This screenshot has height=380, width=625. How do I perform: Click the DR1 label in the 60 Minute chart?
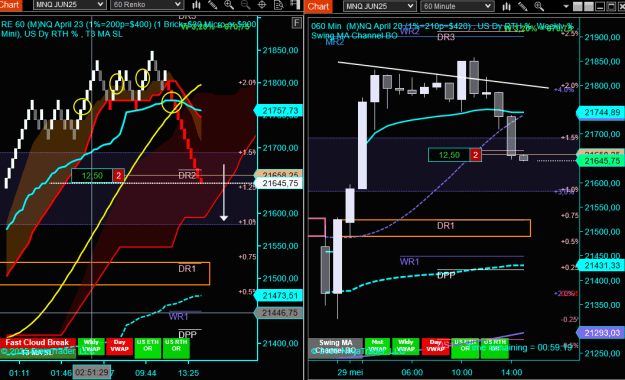[x=446, y=226]
